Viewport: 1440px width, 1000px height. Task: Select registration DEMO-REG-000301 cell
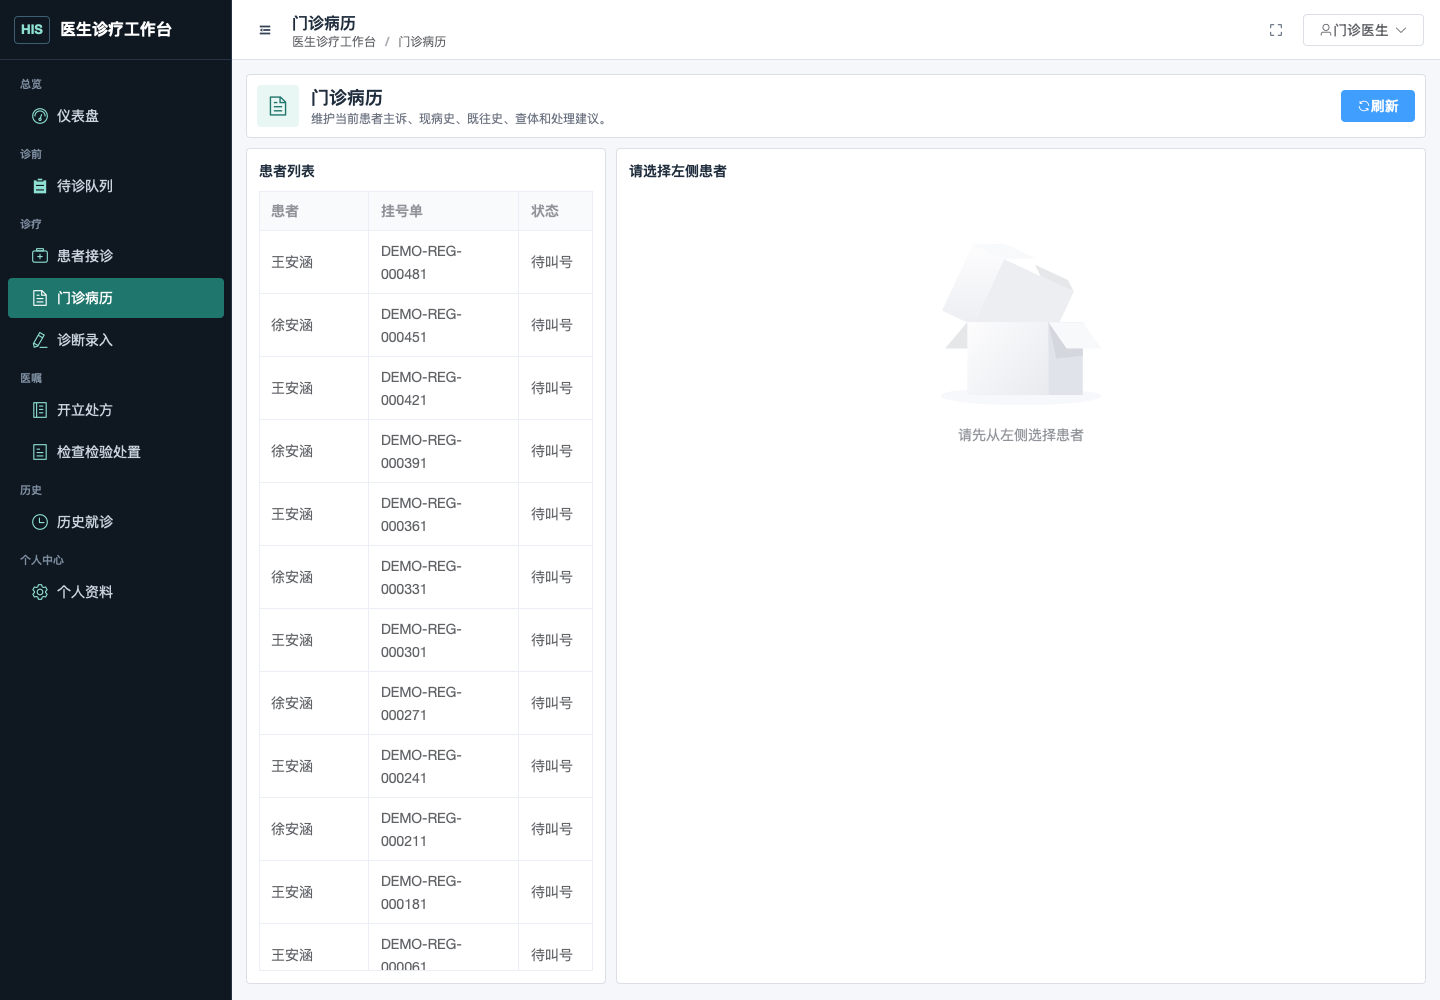[444, 640]
